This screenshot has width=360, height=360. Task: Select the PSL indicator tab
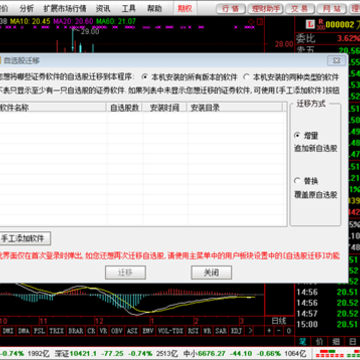(x=40, y=331)
